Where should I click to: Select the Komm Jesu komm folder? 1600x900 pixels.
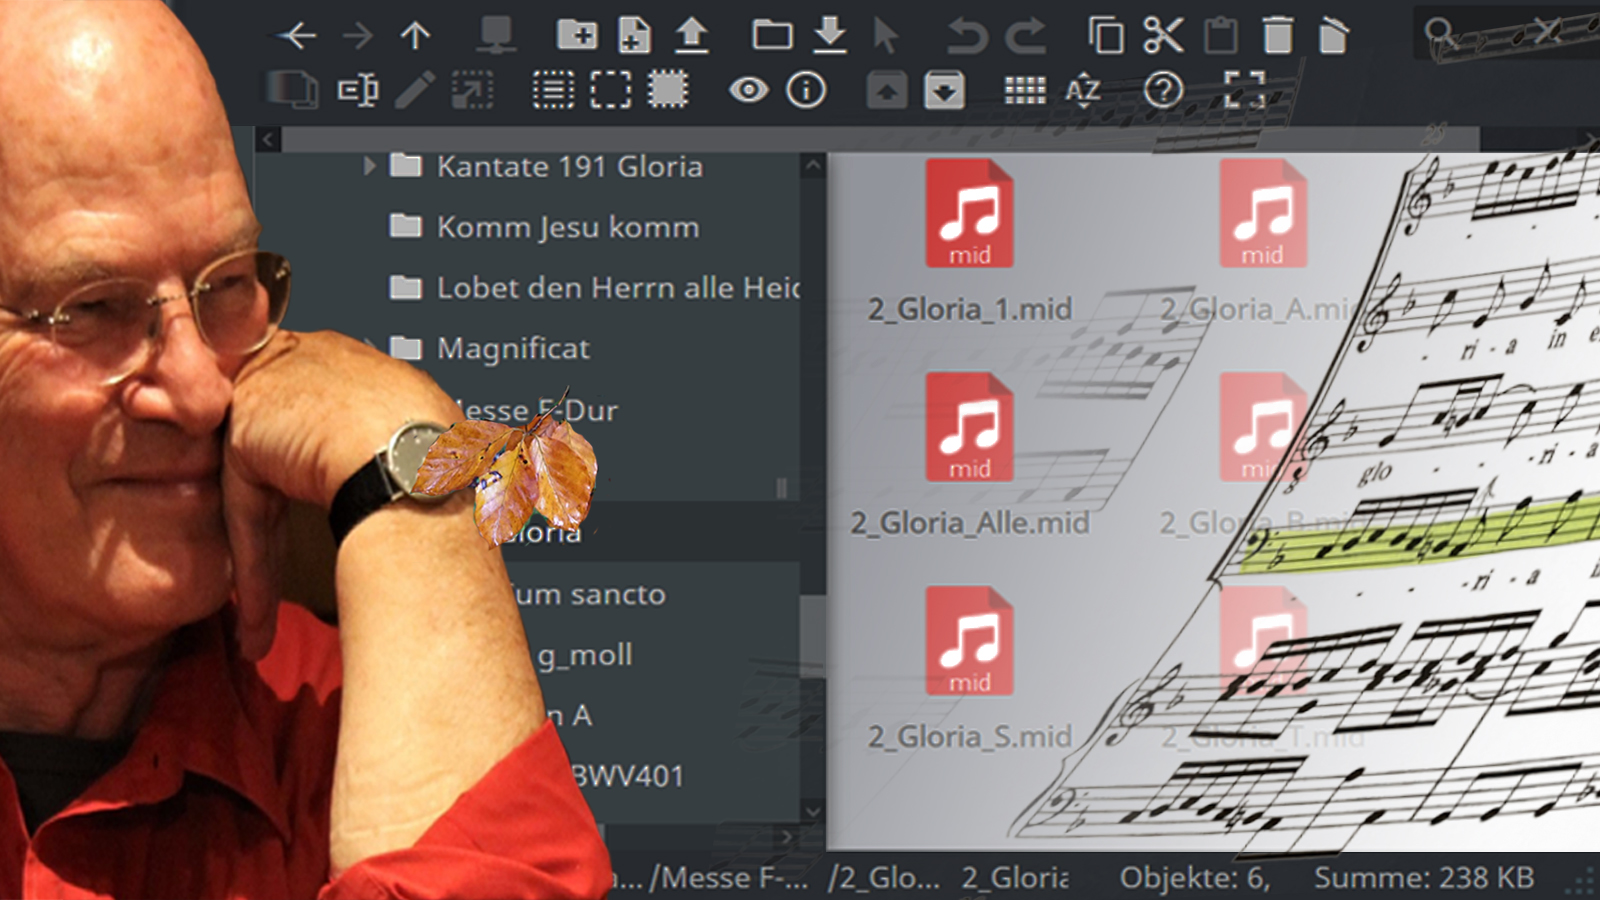coord(567,227)
